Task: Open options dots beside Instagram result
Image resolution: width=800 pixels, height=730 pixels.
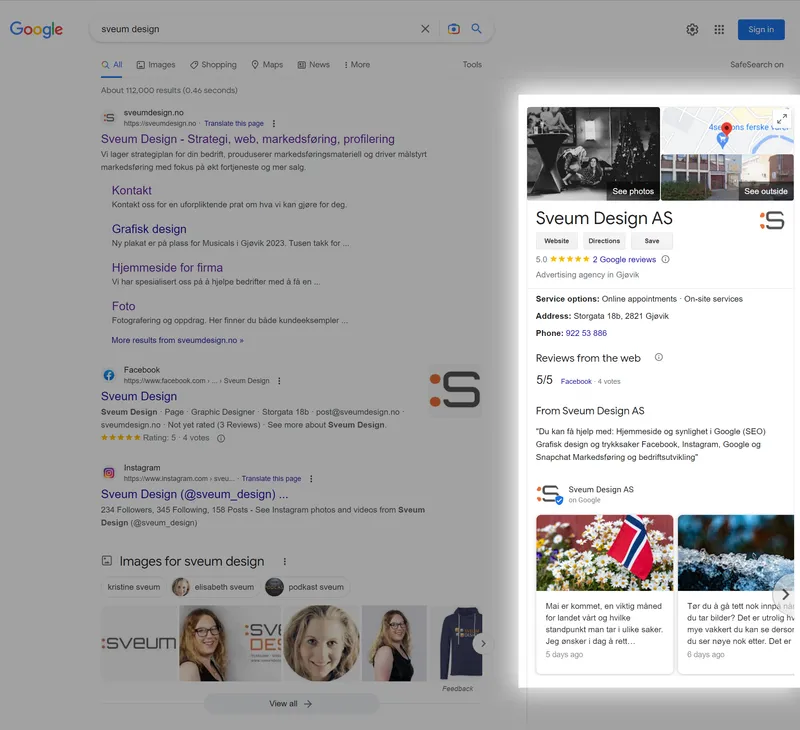Action: (x=311, y=479)
